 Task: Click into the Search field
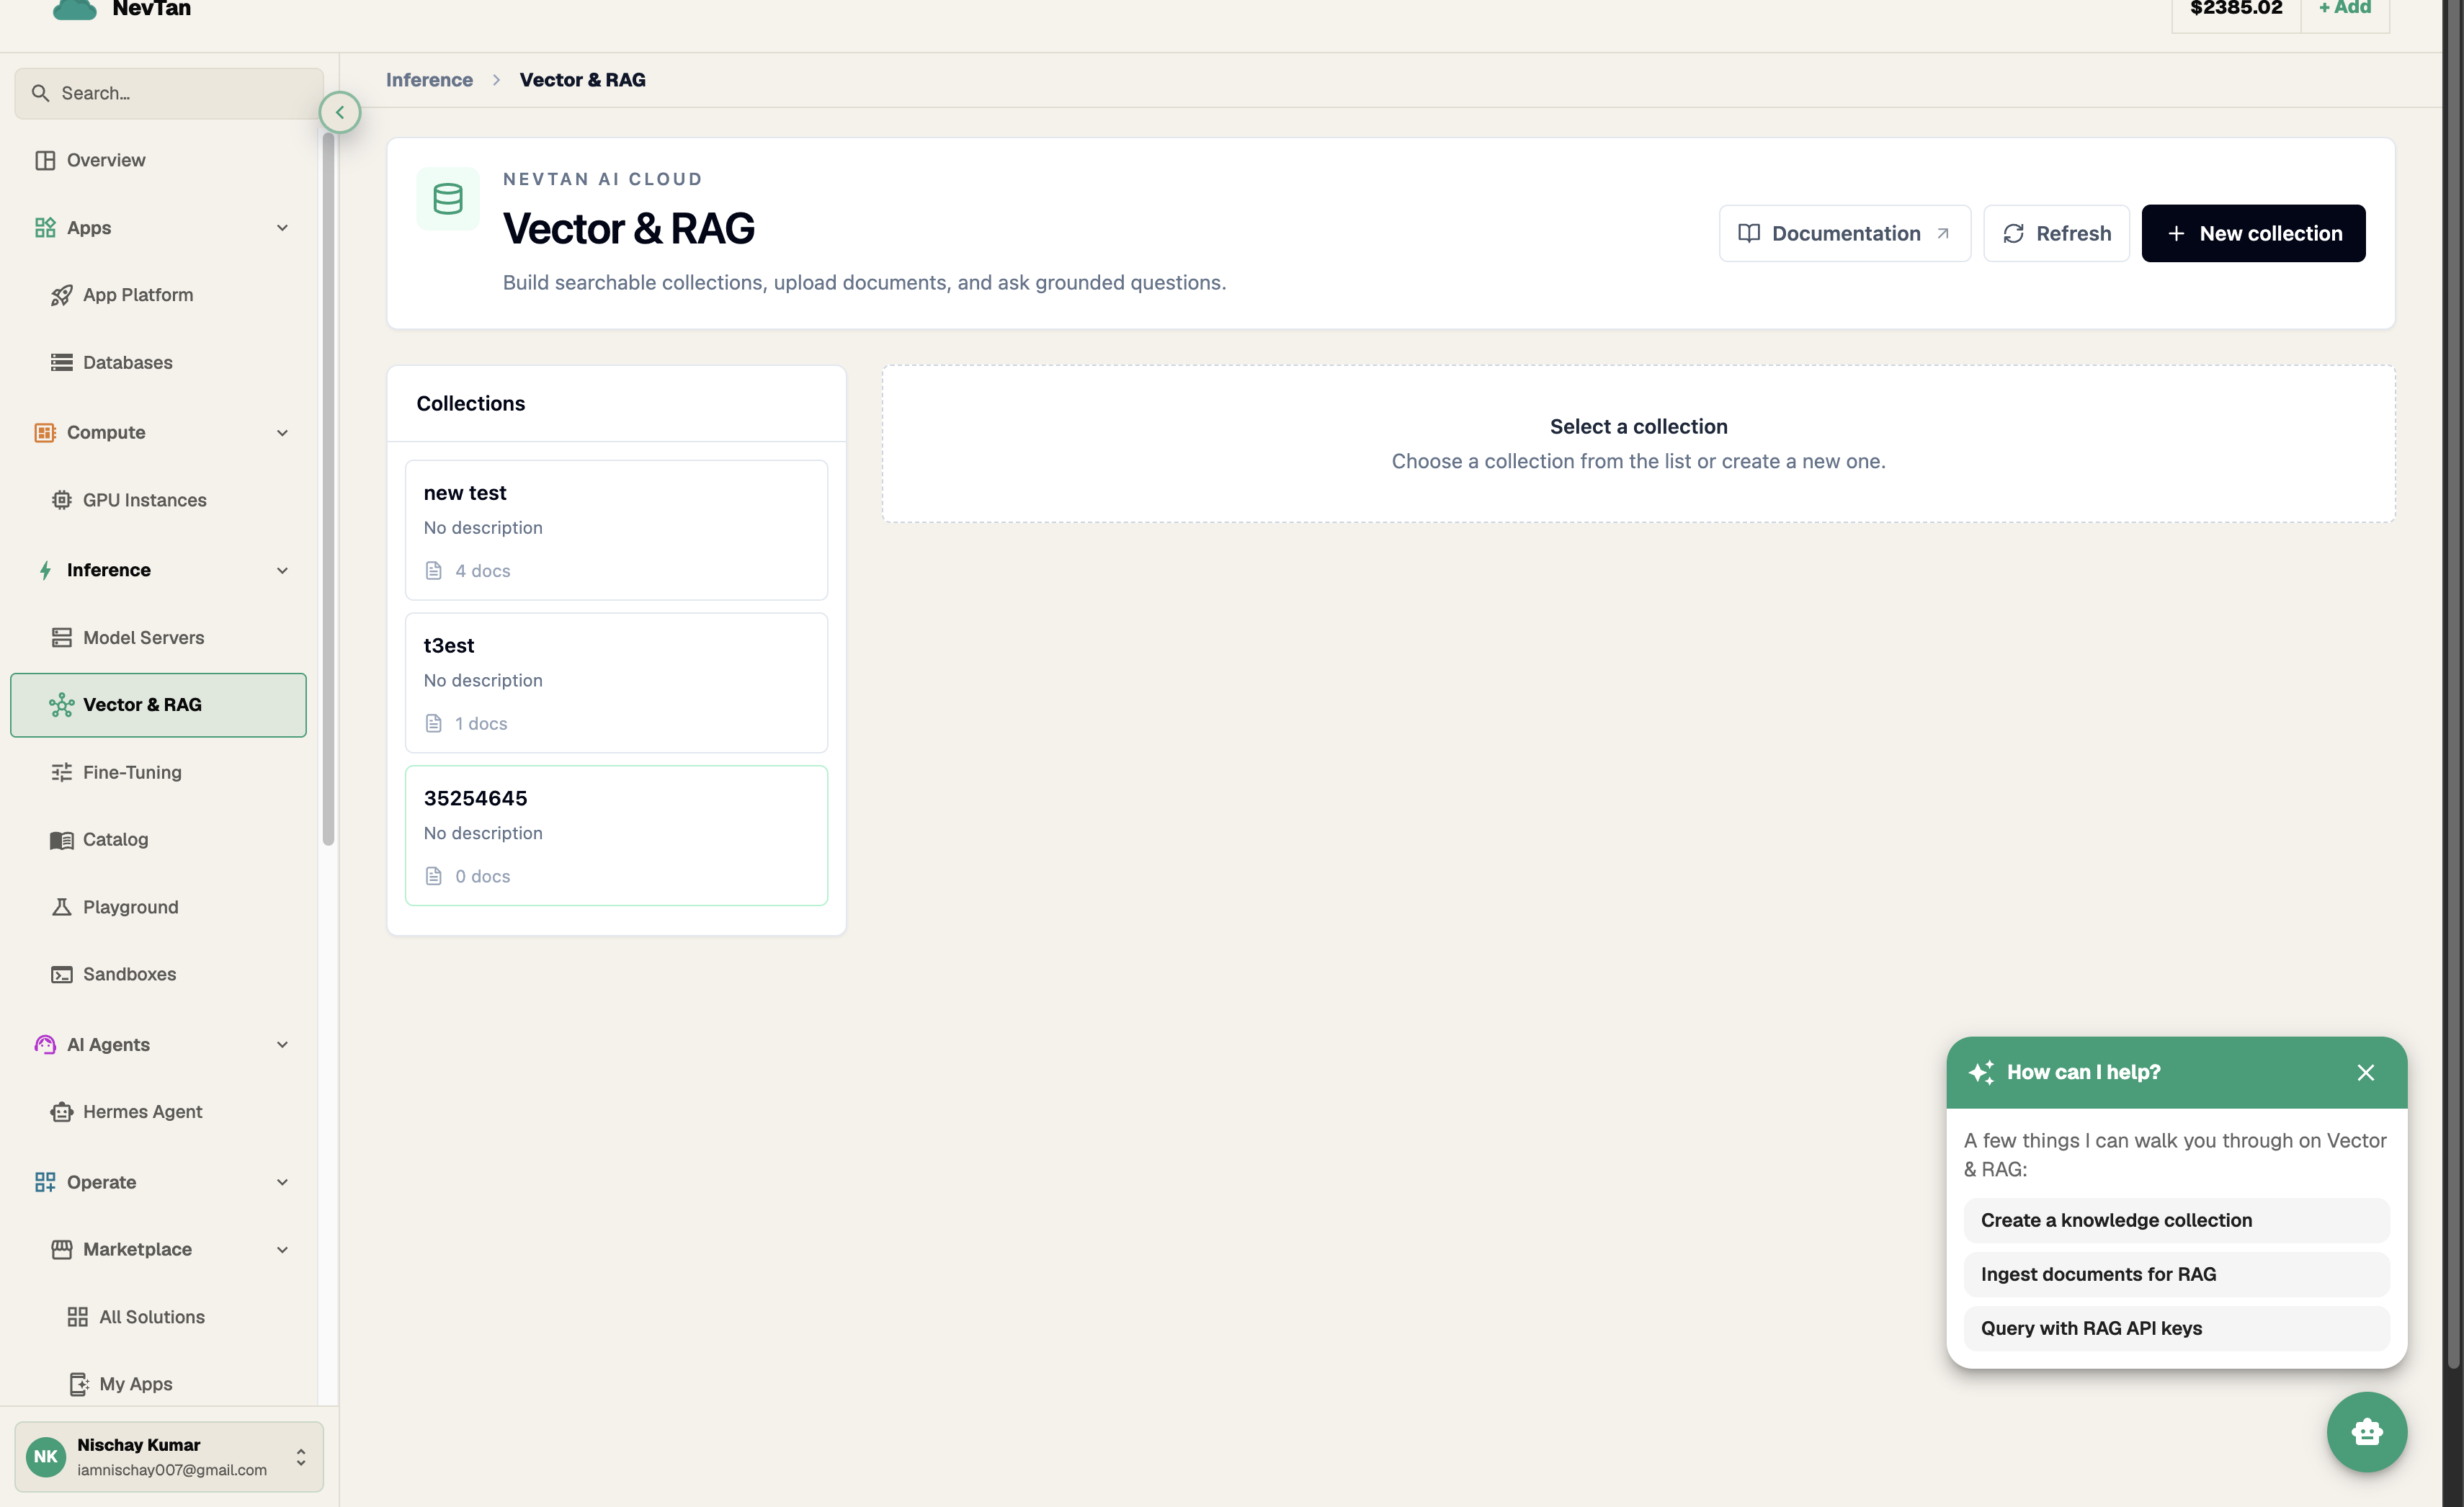tap(169, 93)
